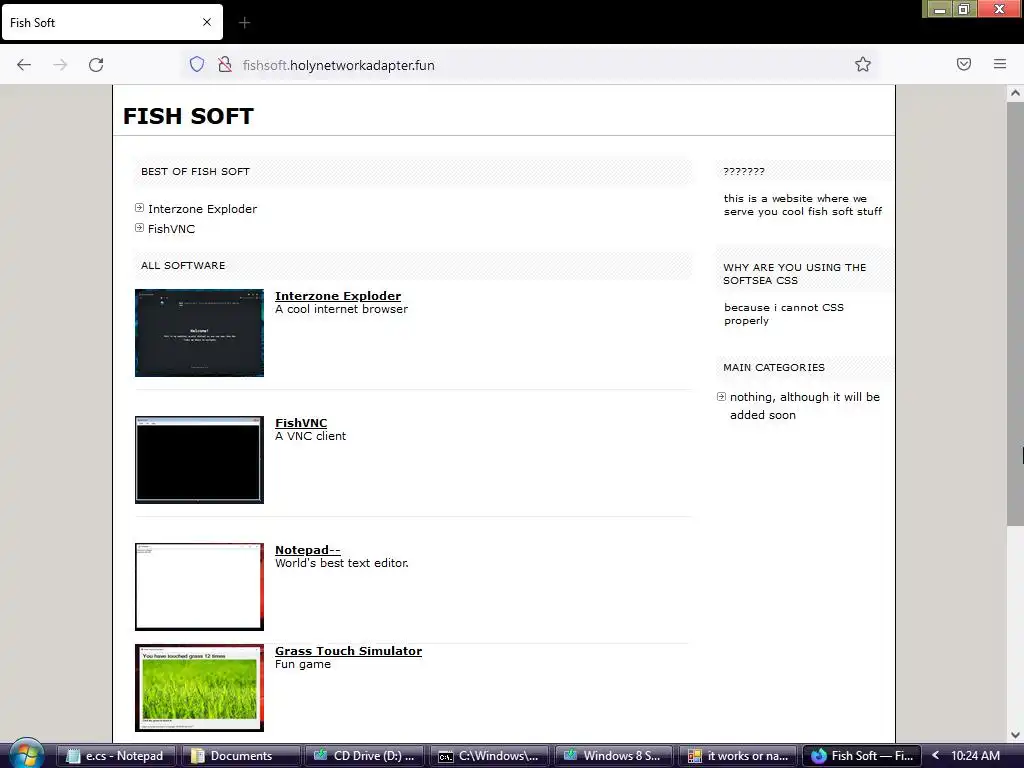The width and height of the screenshot is (1024, 768).
Task: Switch to 'it works or na...' taskbar button
Action: (x=739, y=756)
